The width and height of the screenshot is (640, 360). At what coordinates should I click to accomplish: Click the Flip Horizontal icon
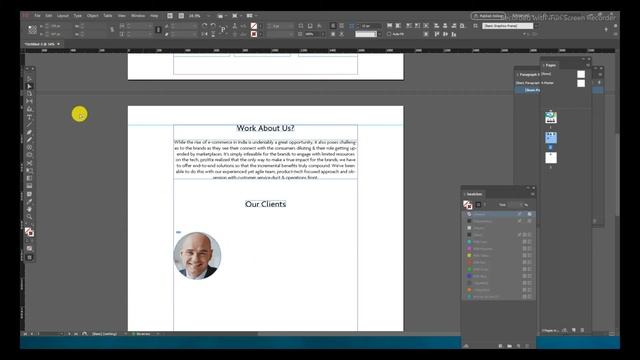[x=204, y=34]
